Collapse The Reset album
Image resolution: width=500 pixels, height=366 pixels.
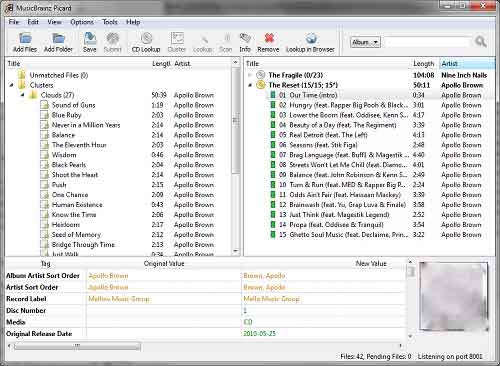tap(250, 85)
